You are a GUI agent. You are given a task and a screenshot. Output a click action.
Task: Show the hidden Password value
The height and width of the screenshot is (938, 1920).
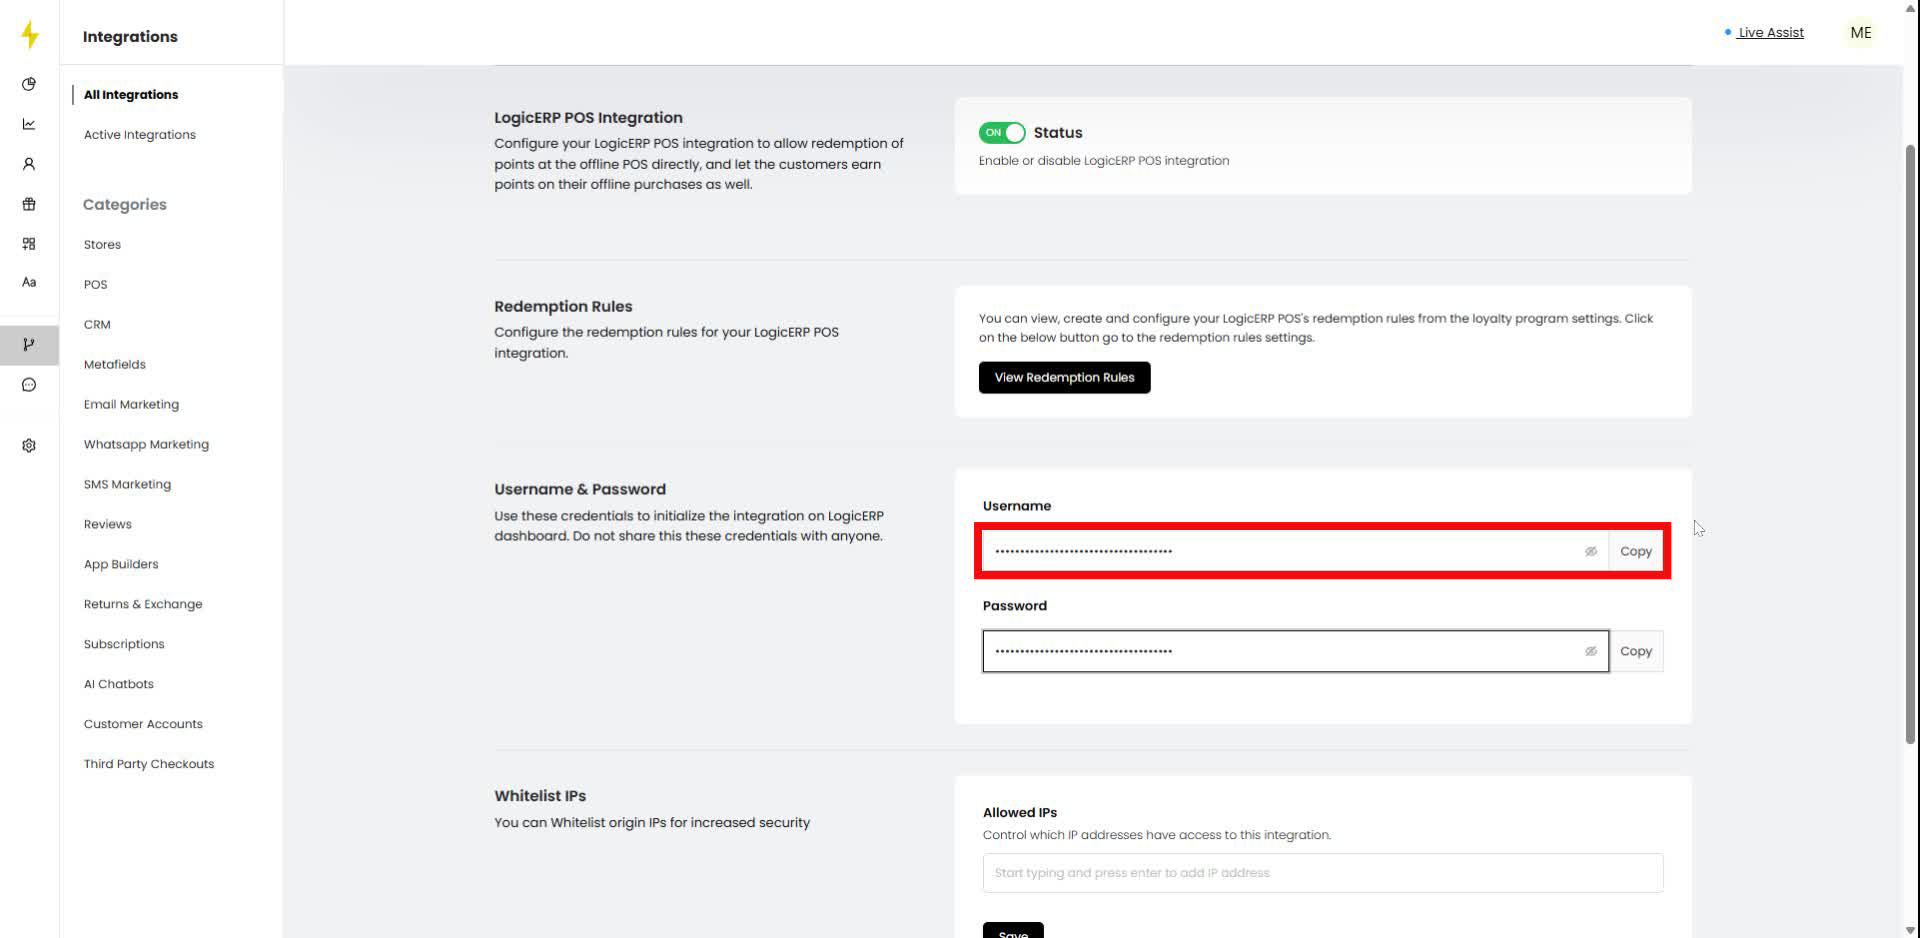click(x=1590, y=650)
